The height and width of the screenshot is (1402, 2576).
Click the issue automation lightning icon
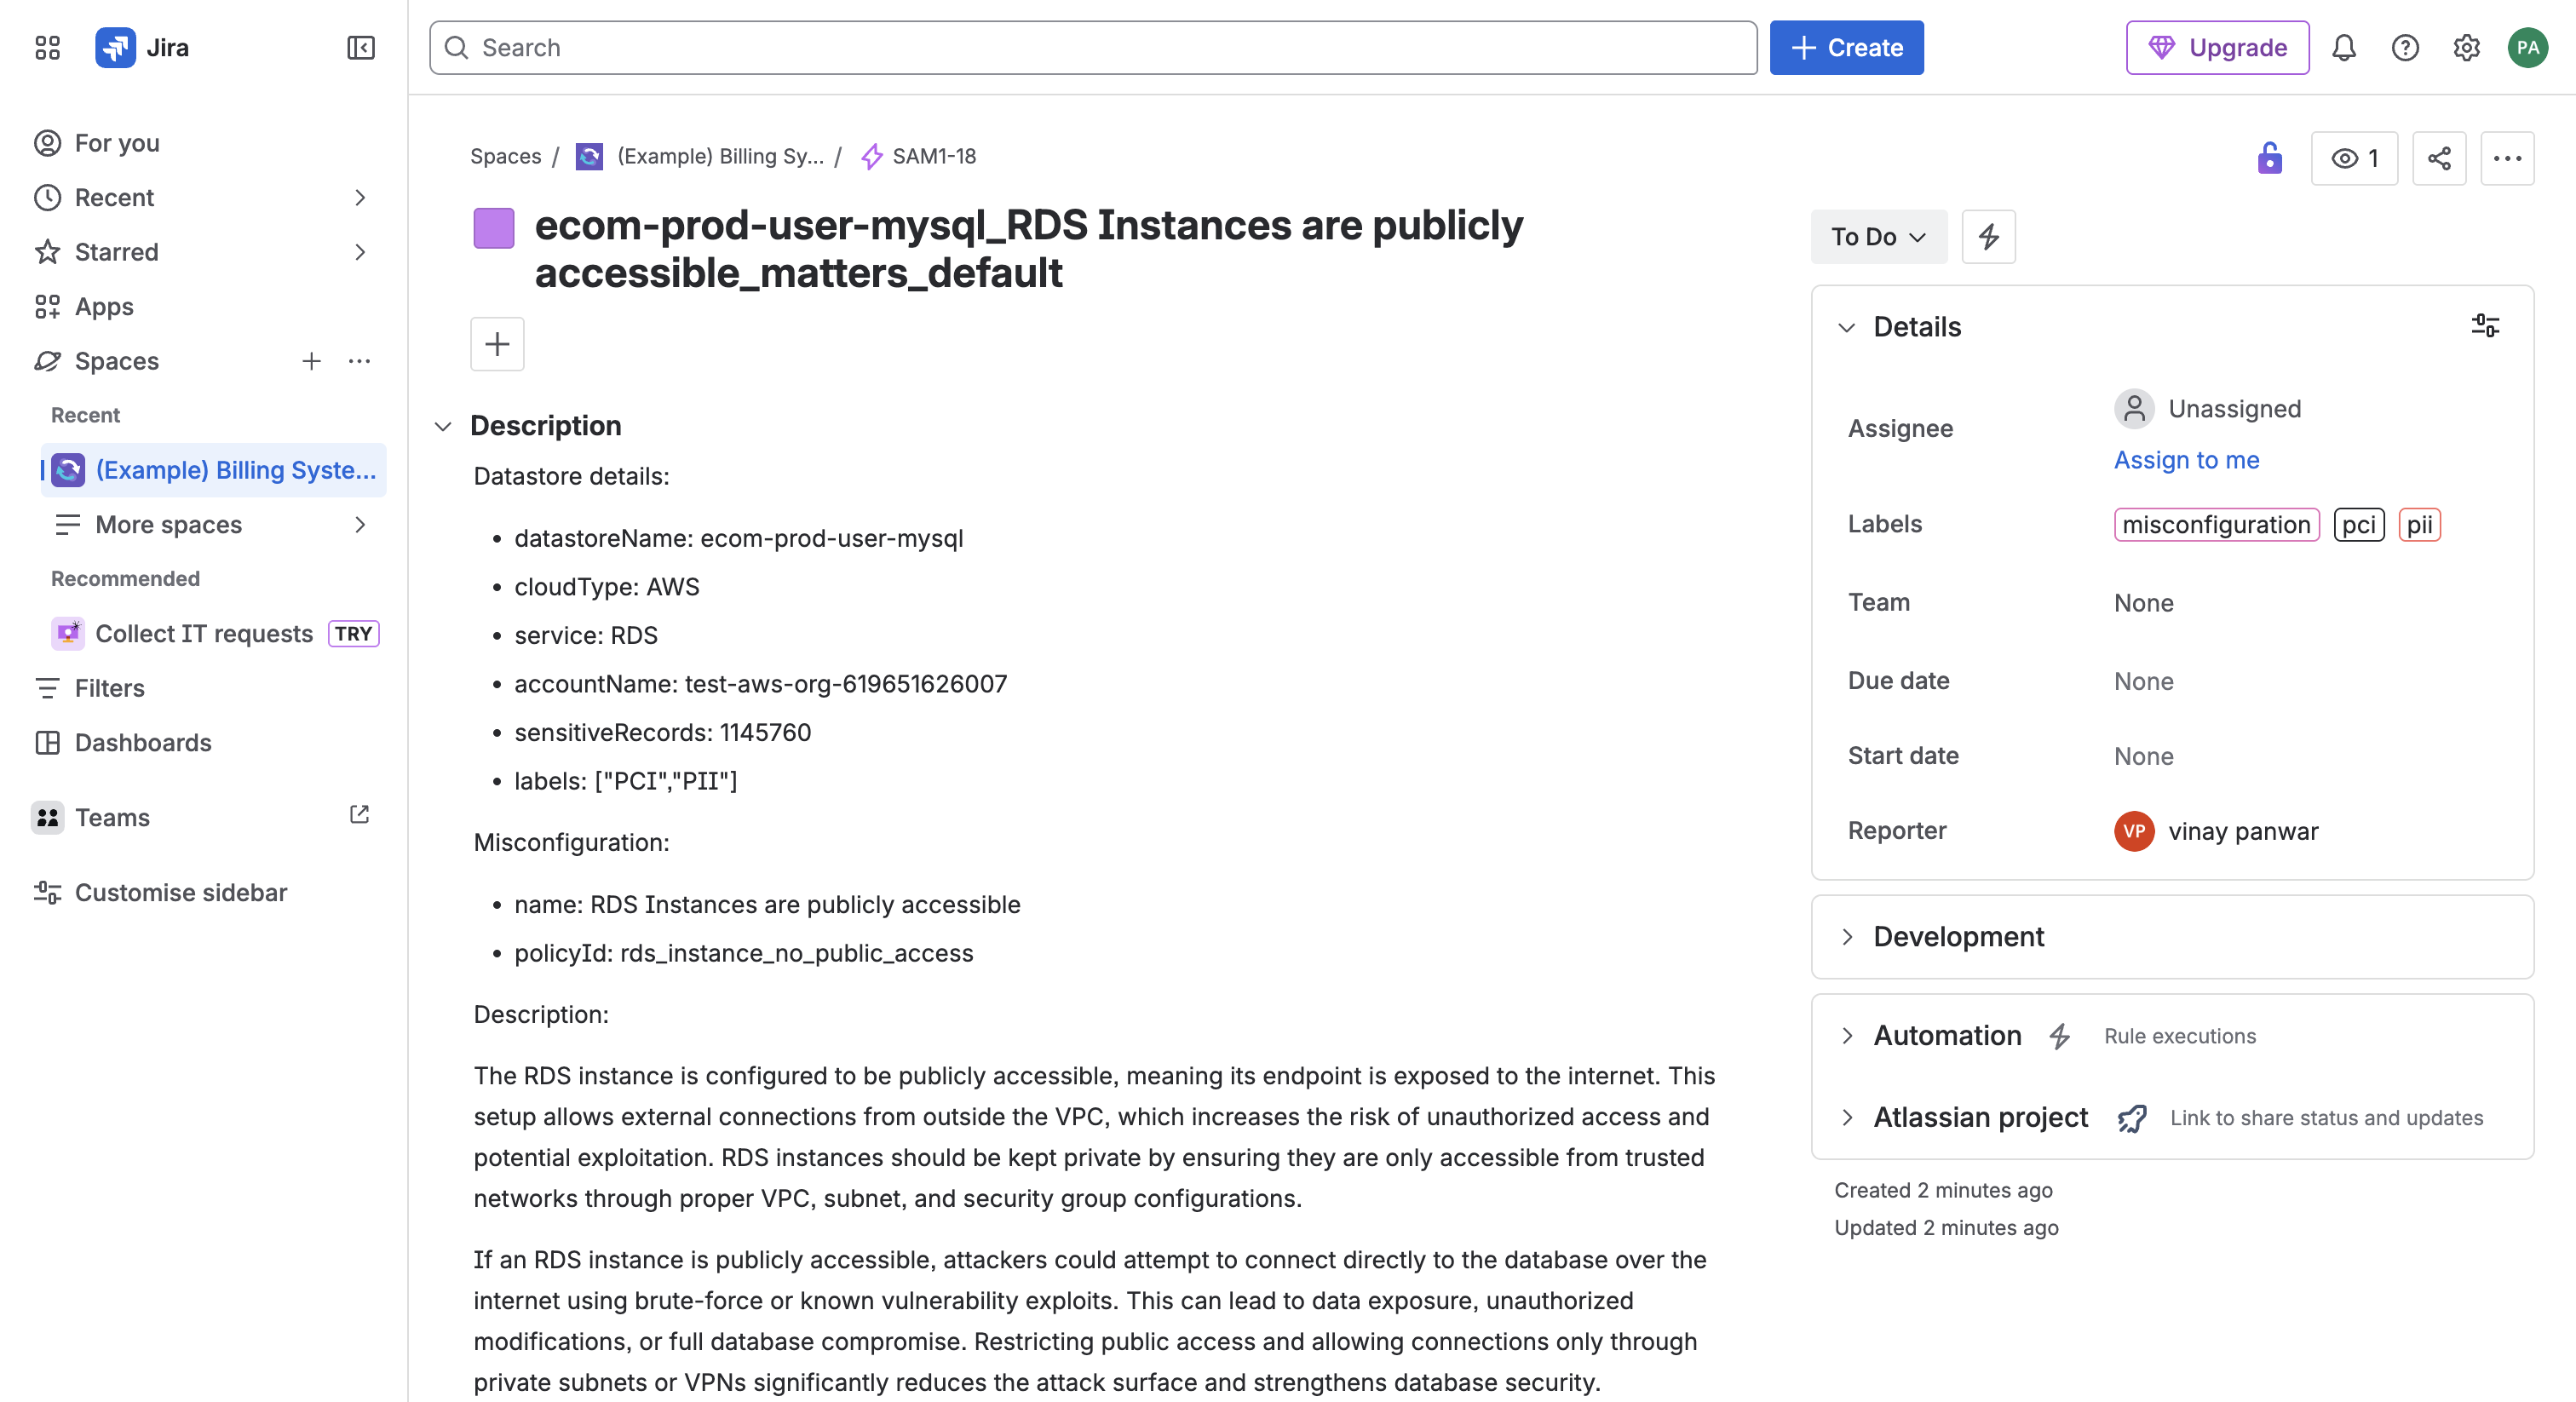click(x=1987, y=237)
